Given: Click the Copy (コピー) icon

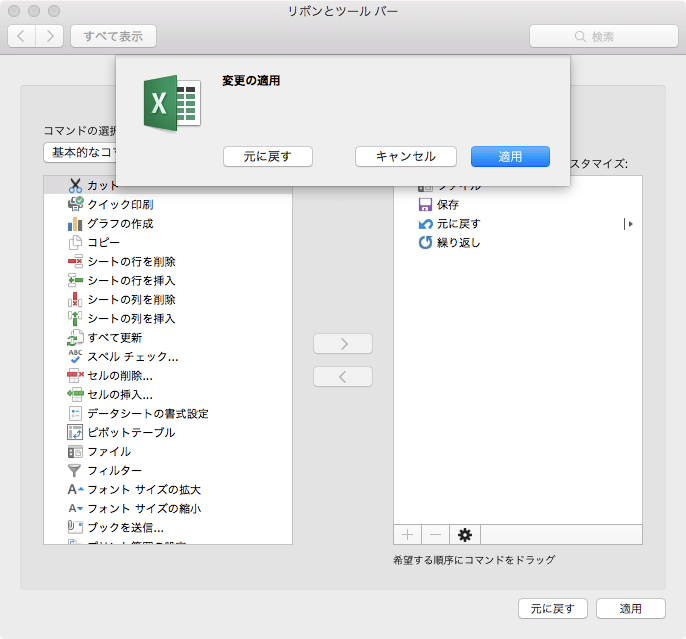Looking at the screenshot, I should pyautogui.click(x=75, y=242).
